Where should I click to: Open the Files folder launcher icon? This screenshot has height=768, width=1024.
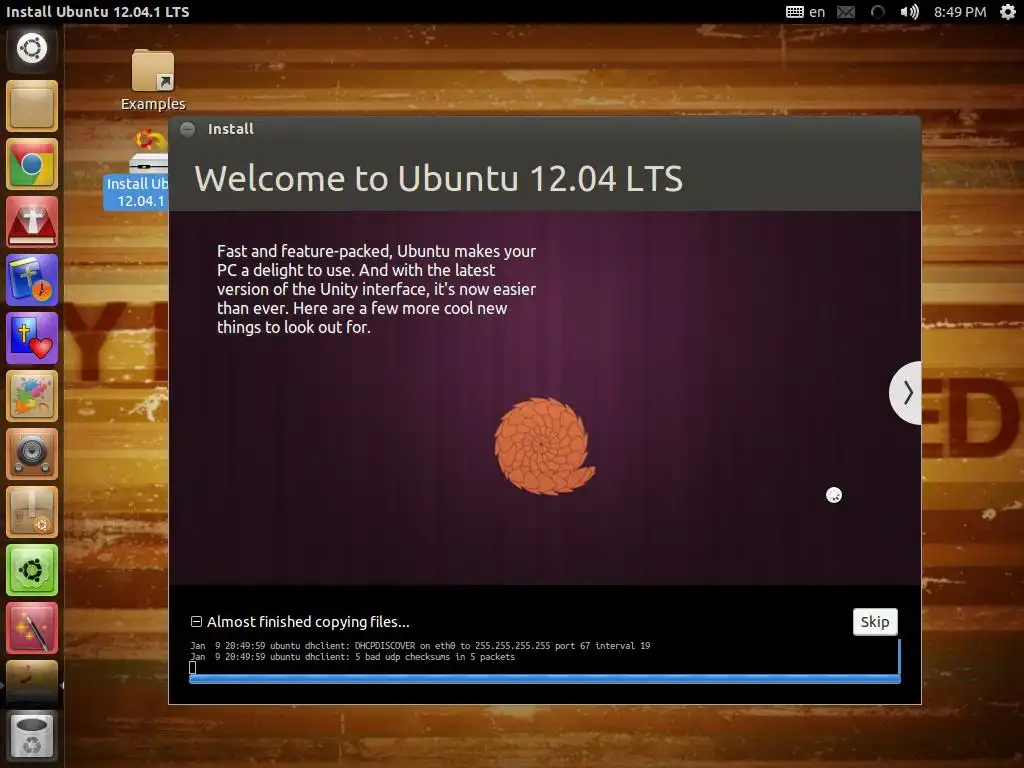(x=31, y=106)
